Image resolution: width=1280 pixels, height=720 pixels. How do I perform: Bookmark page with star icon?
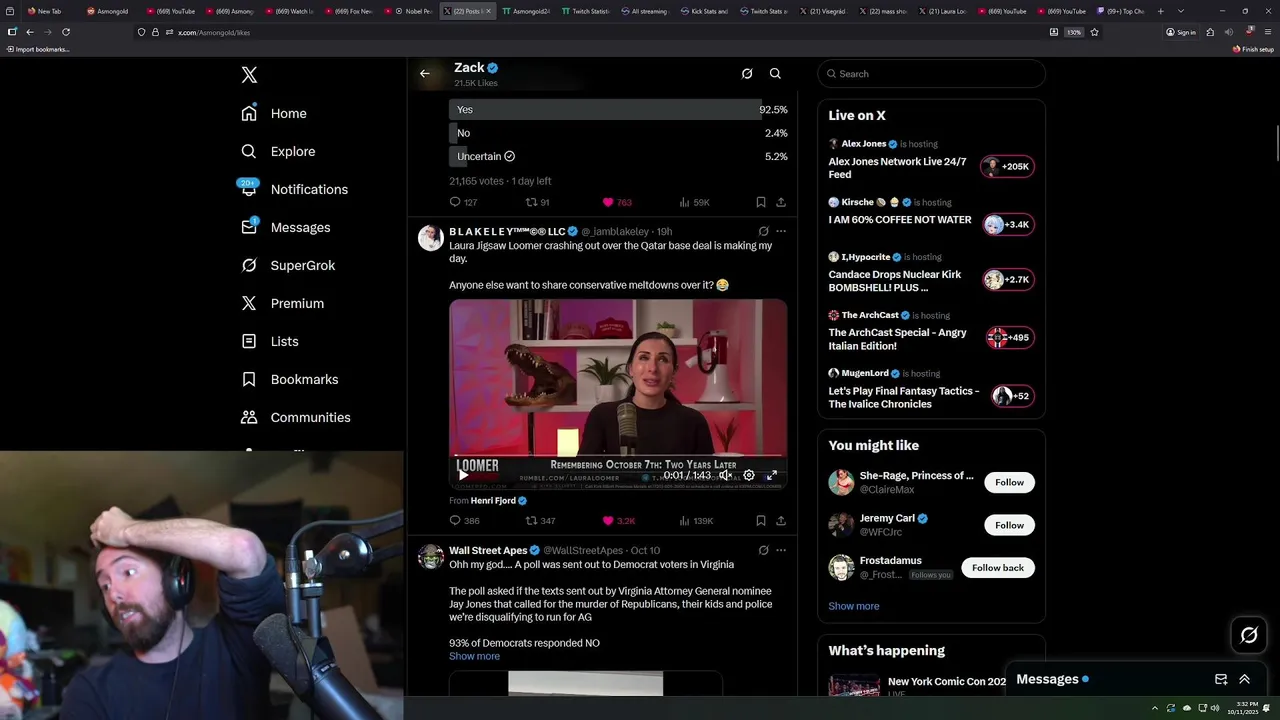[x=1094, y=32]
